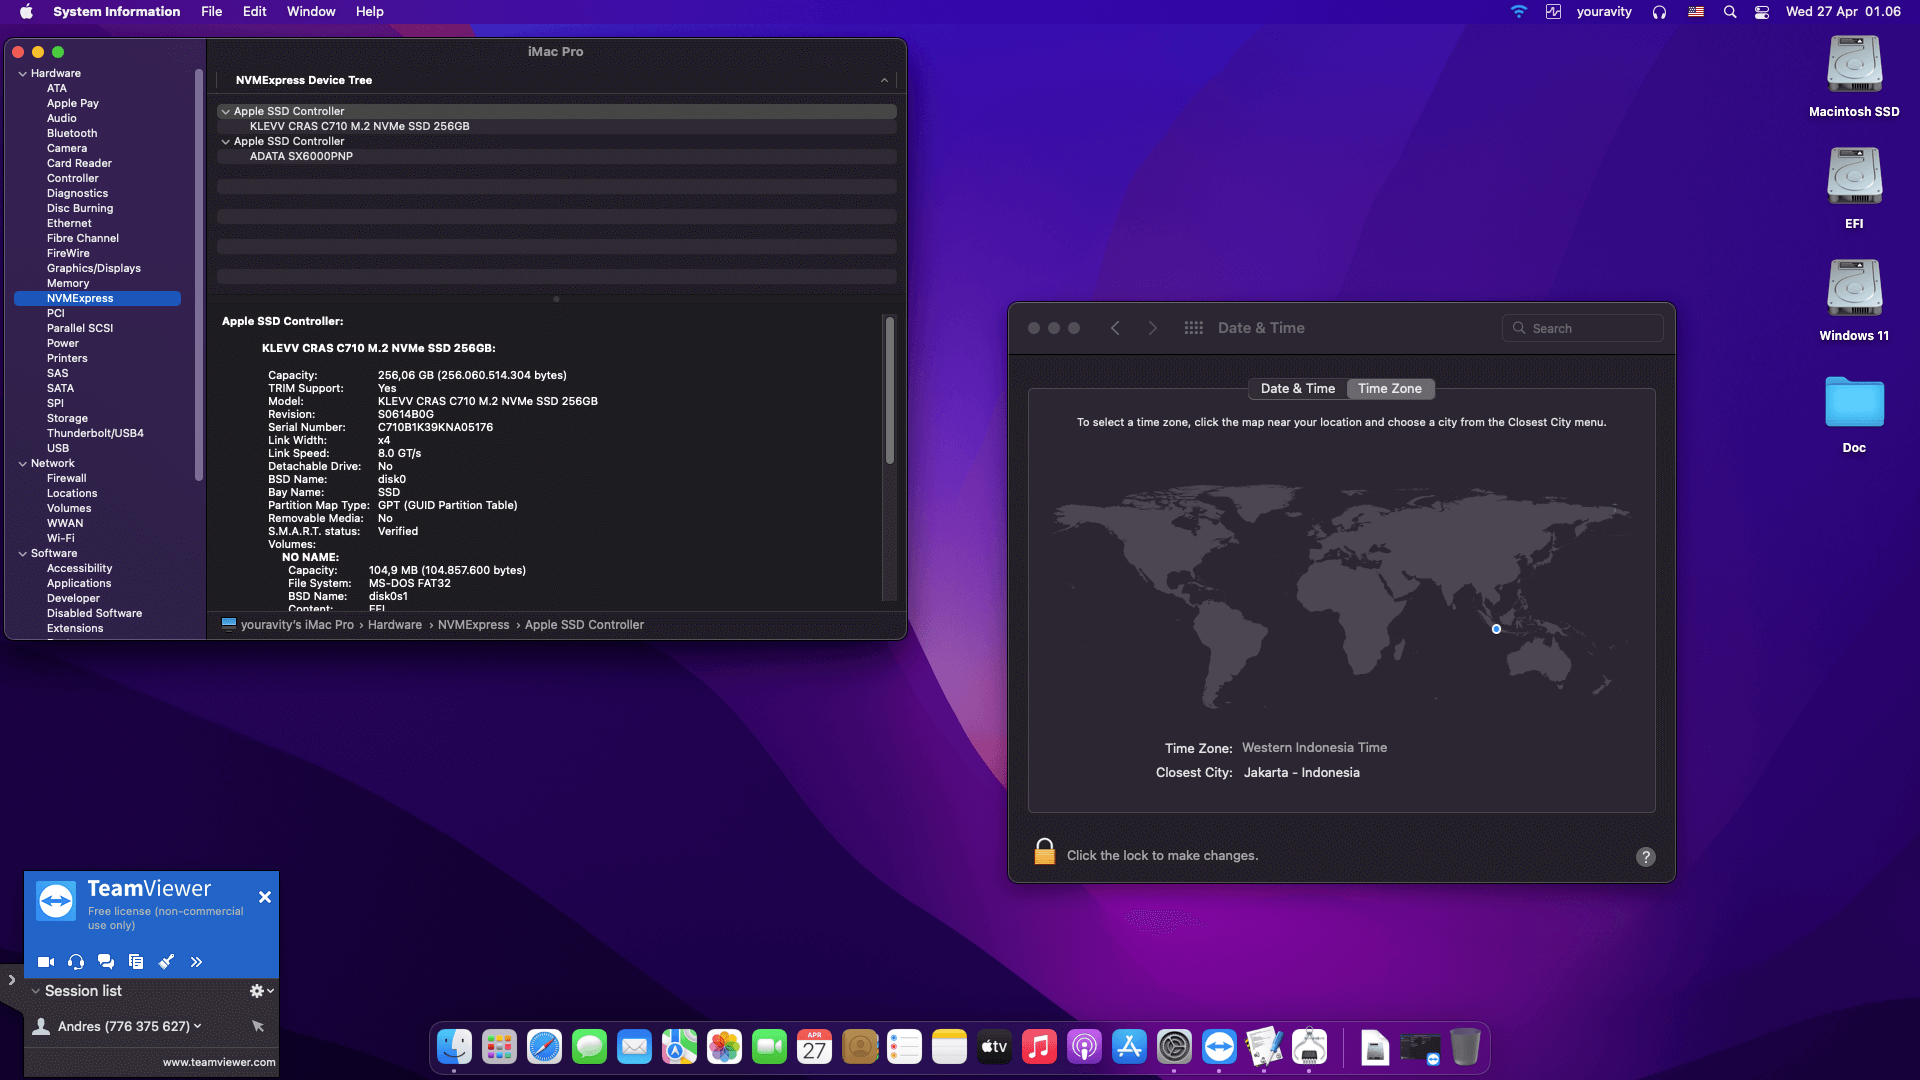Show more TeamViewer tools double chevron
Image resolution: width=1920 pixels, height=1080 pixels.
tap(196, 962)
